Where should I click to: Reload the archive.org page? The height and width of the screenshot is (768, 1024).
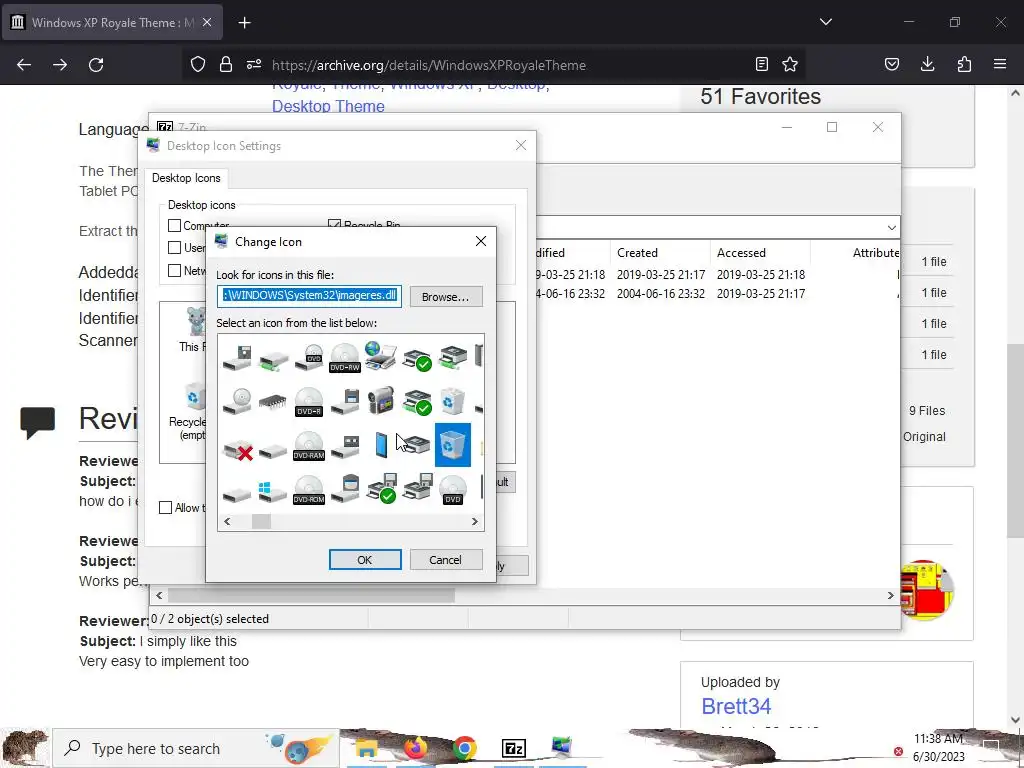click(x=96, y=65)
